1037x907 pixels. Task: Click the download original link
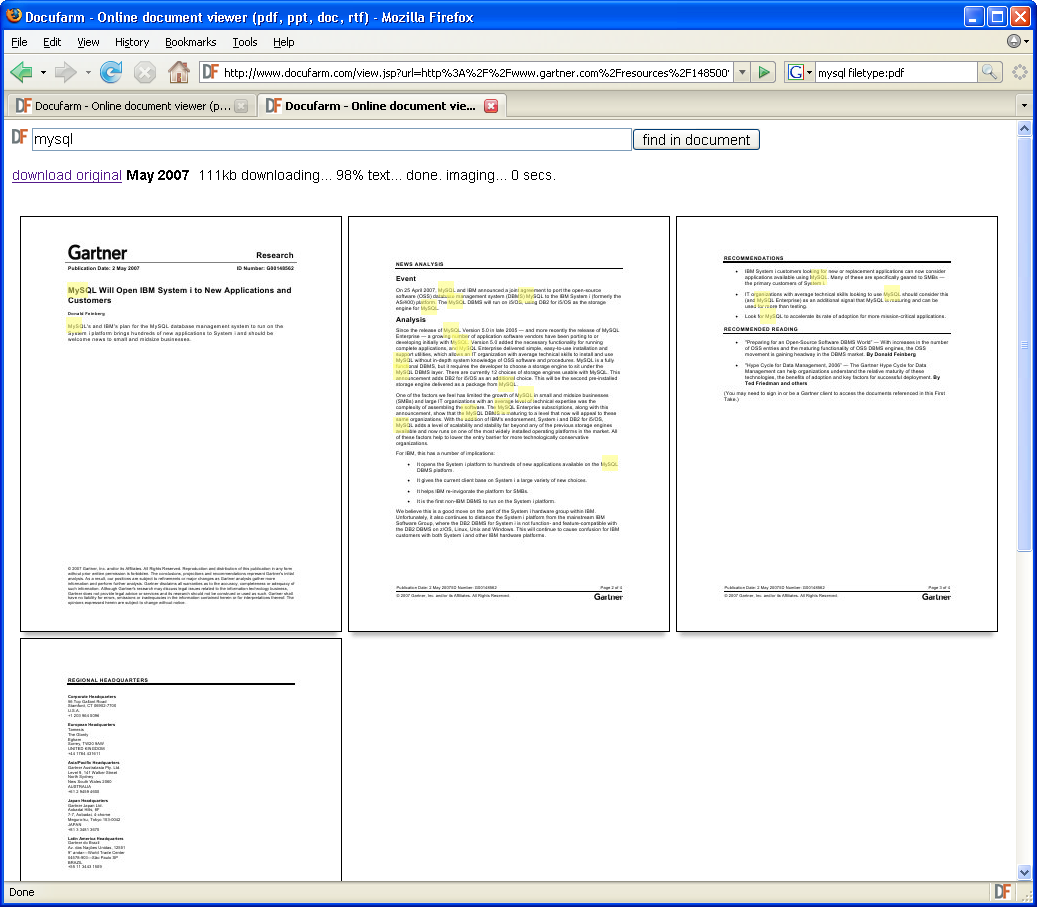coord(67,175)
